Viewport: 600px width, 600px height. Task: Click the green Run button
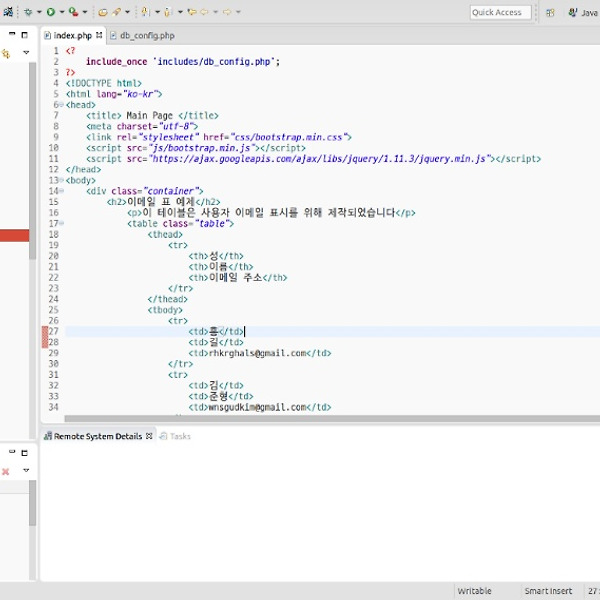tap(51, 12)
